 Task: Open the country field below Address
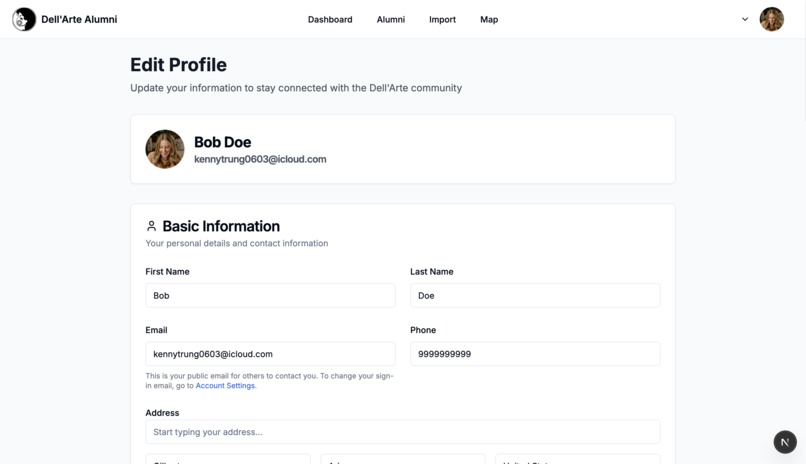[578, 459]
